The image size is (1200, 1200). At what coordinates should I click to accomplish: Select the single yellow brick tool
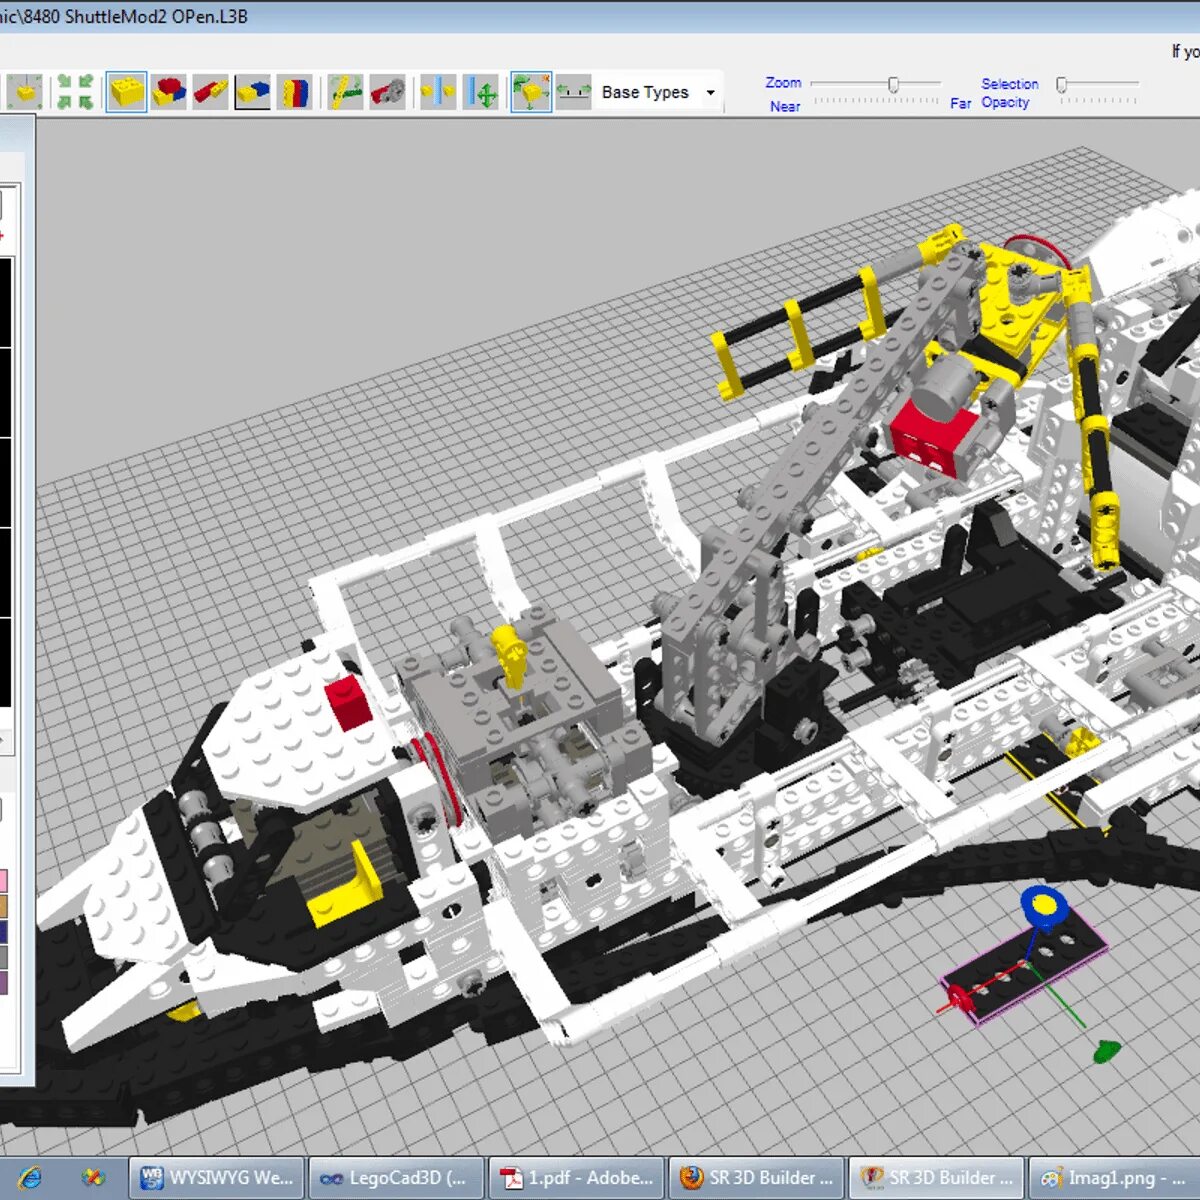coord(127,92)
